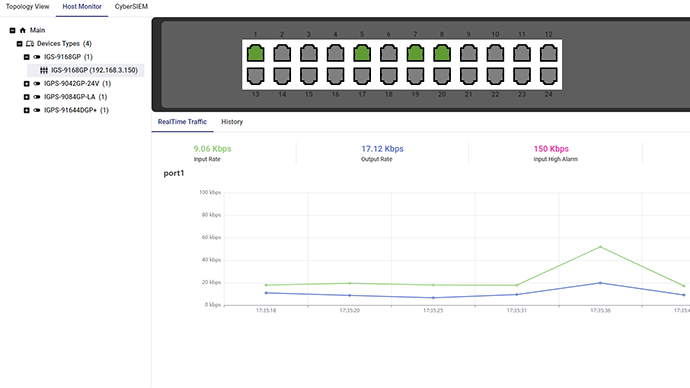
Task: Select device IGS-9168GP (192.168.3.150)
Action: click(x=86, y=70)
